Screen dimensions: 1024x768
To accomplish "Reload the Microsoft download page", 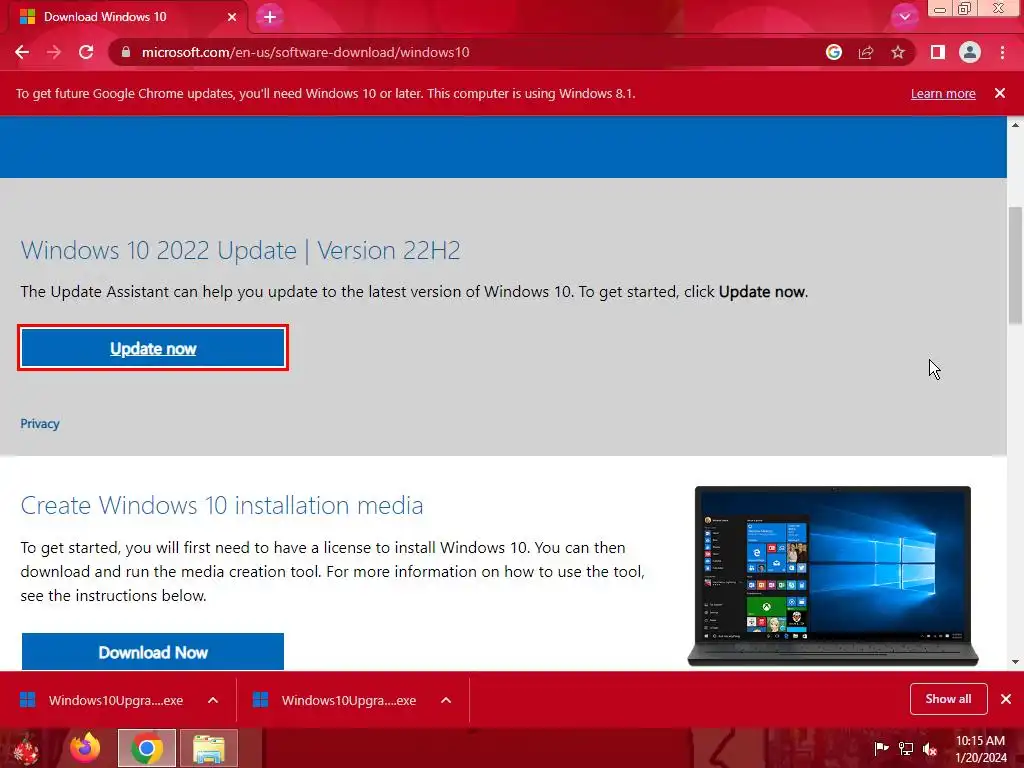I will [86, 52].
